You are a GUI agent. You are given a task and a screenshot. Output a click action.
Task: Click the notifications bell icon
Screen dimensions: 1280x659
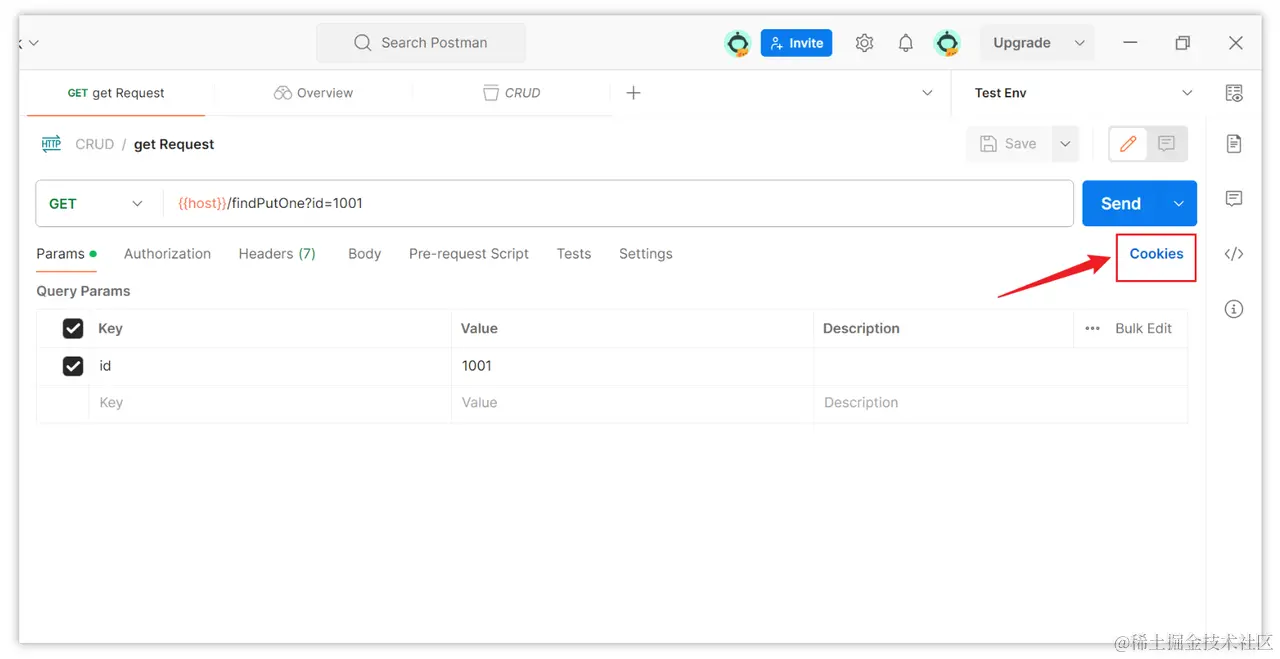[x=905, y=43]
